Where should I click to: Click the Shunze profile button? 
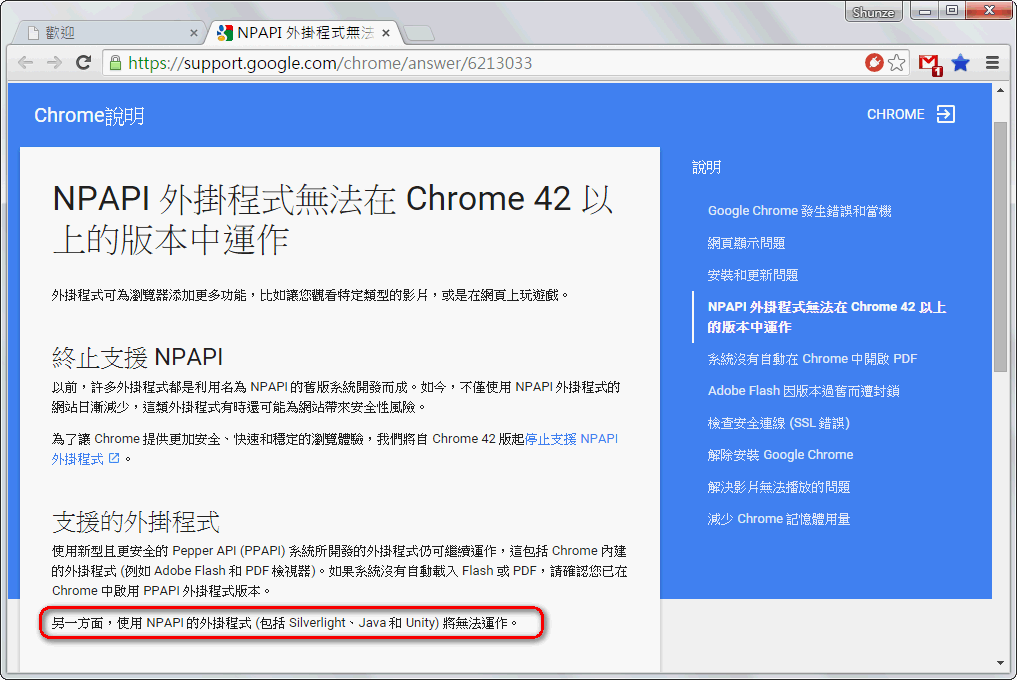(873, 12)
